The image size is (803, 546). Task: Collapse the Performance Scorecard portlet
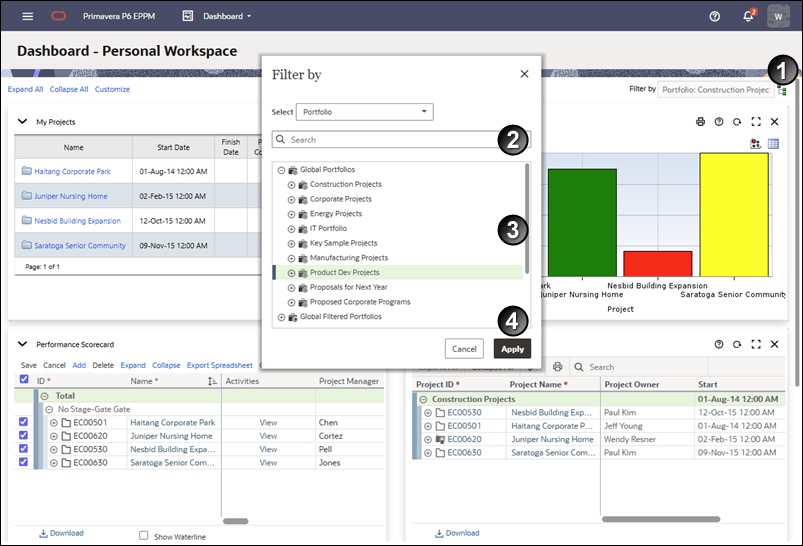22,344
